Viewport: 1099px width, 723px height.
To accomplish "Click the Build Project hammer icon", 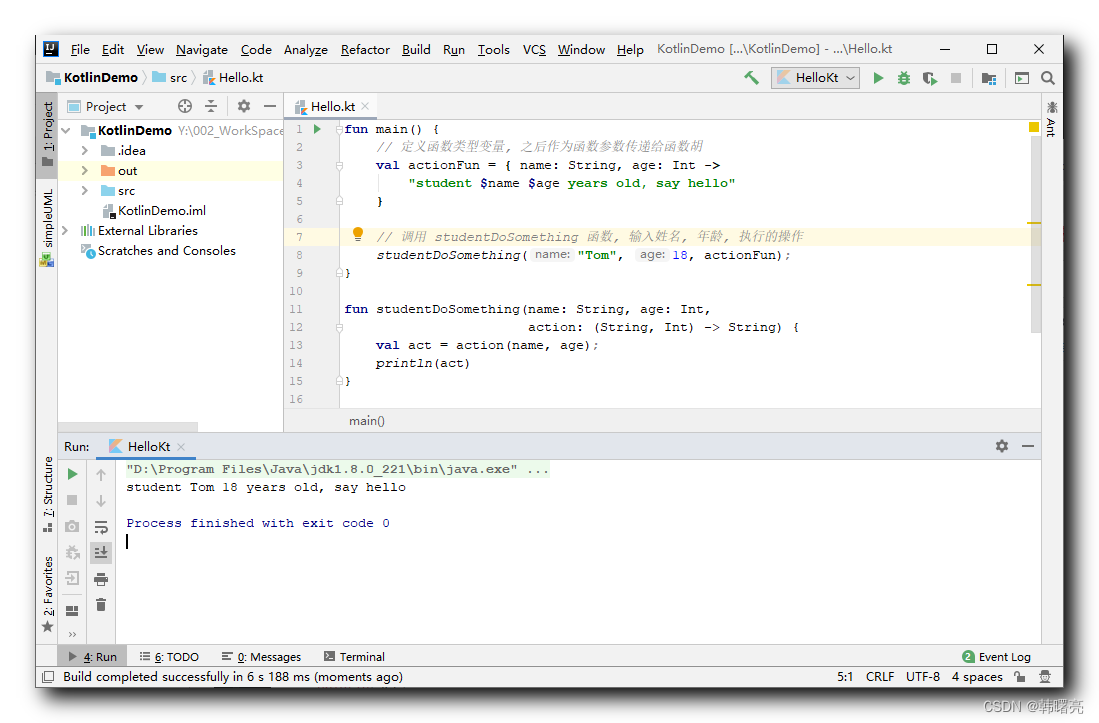I will coord(751,78).
